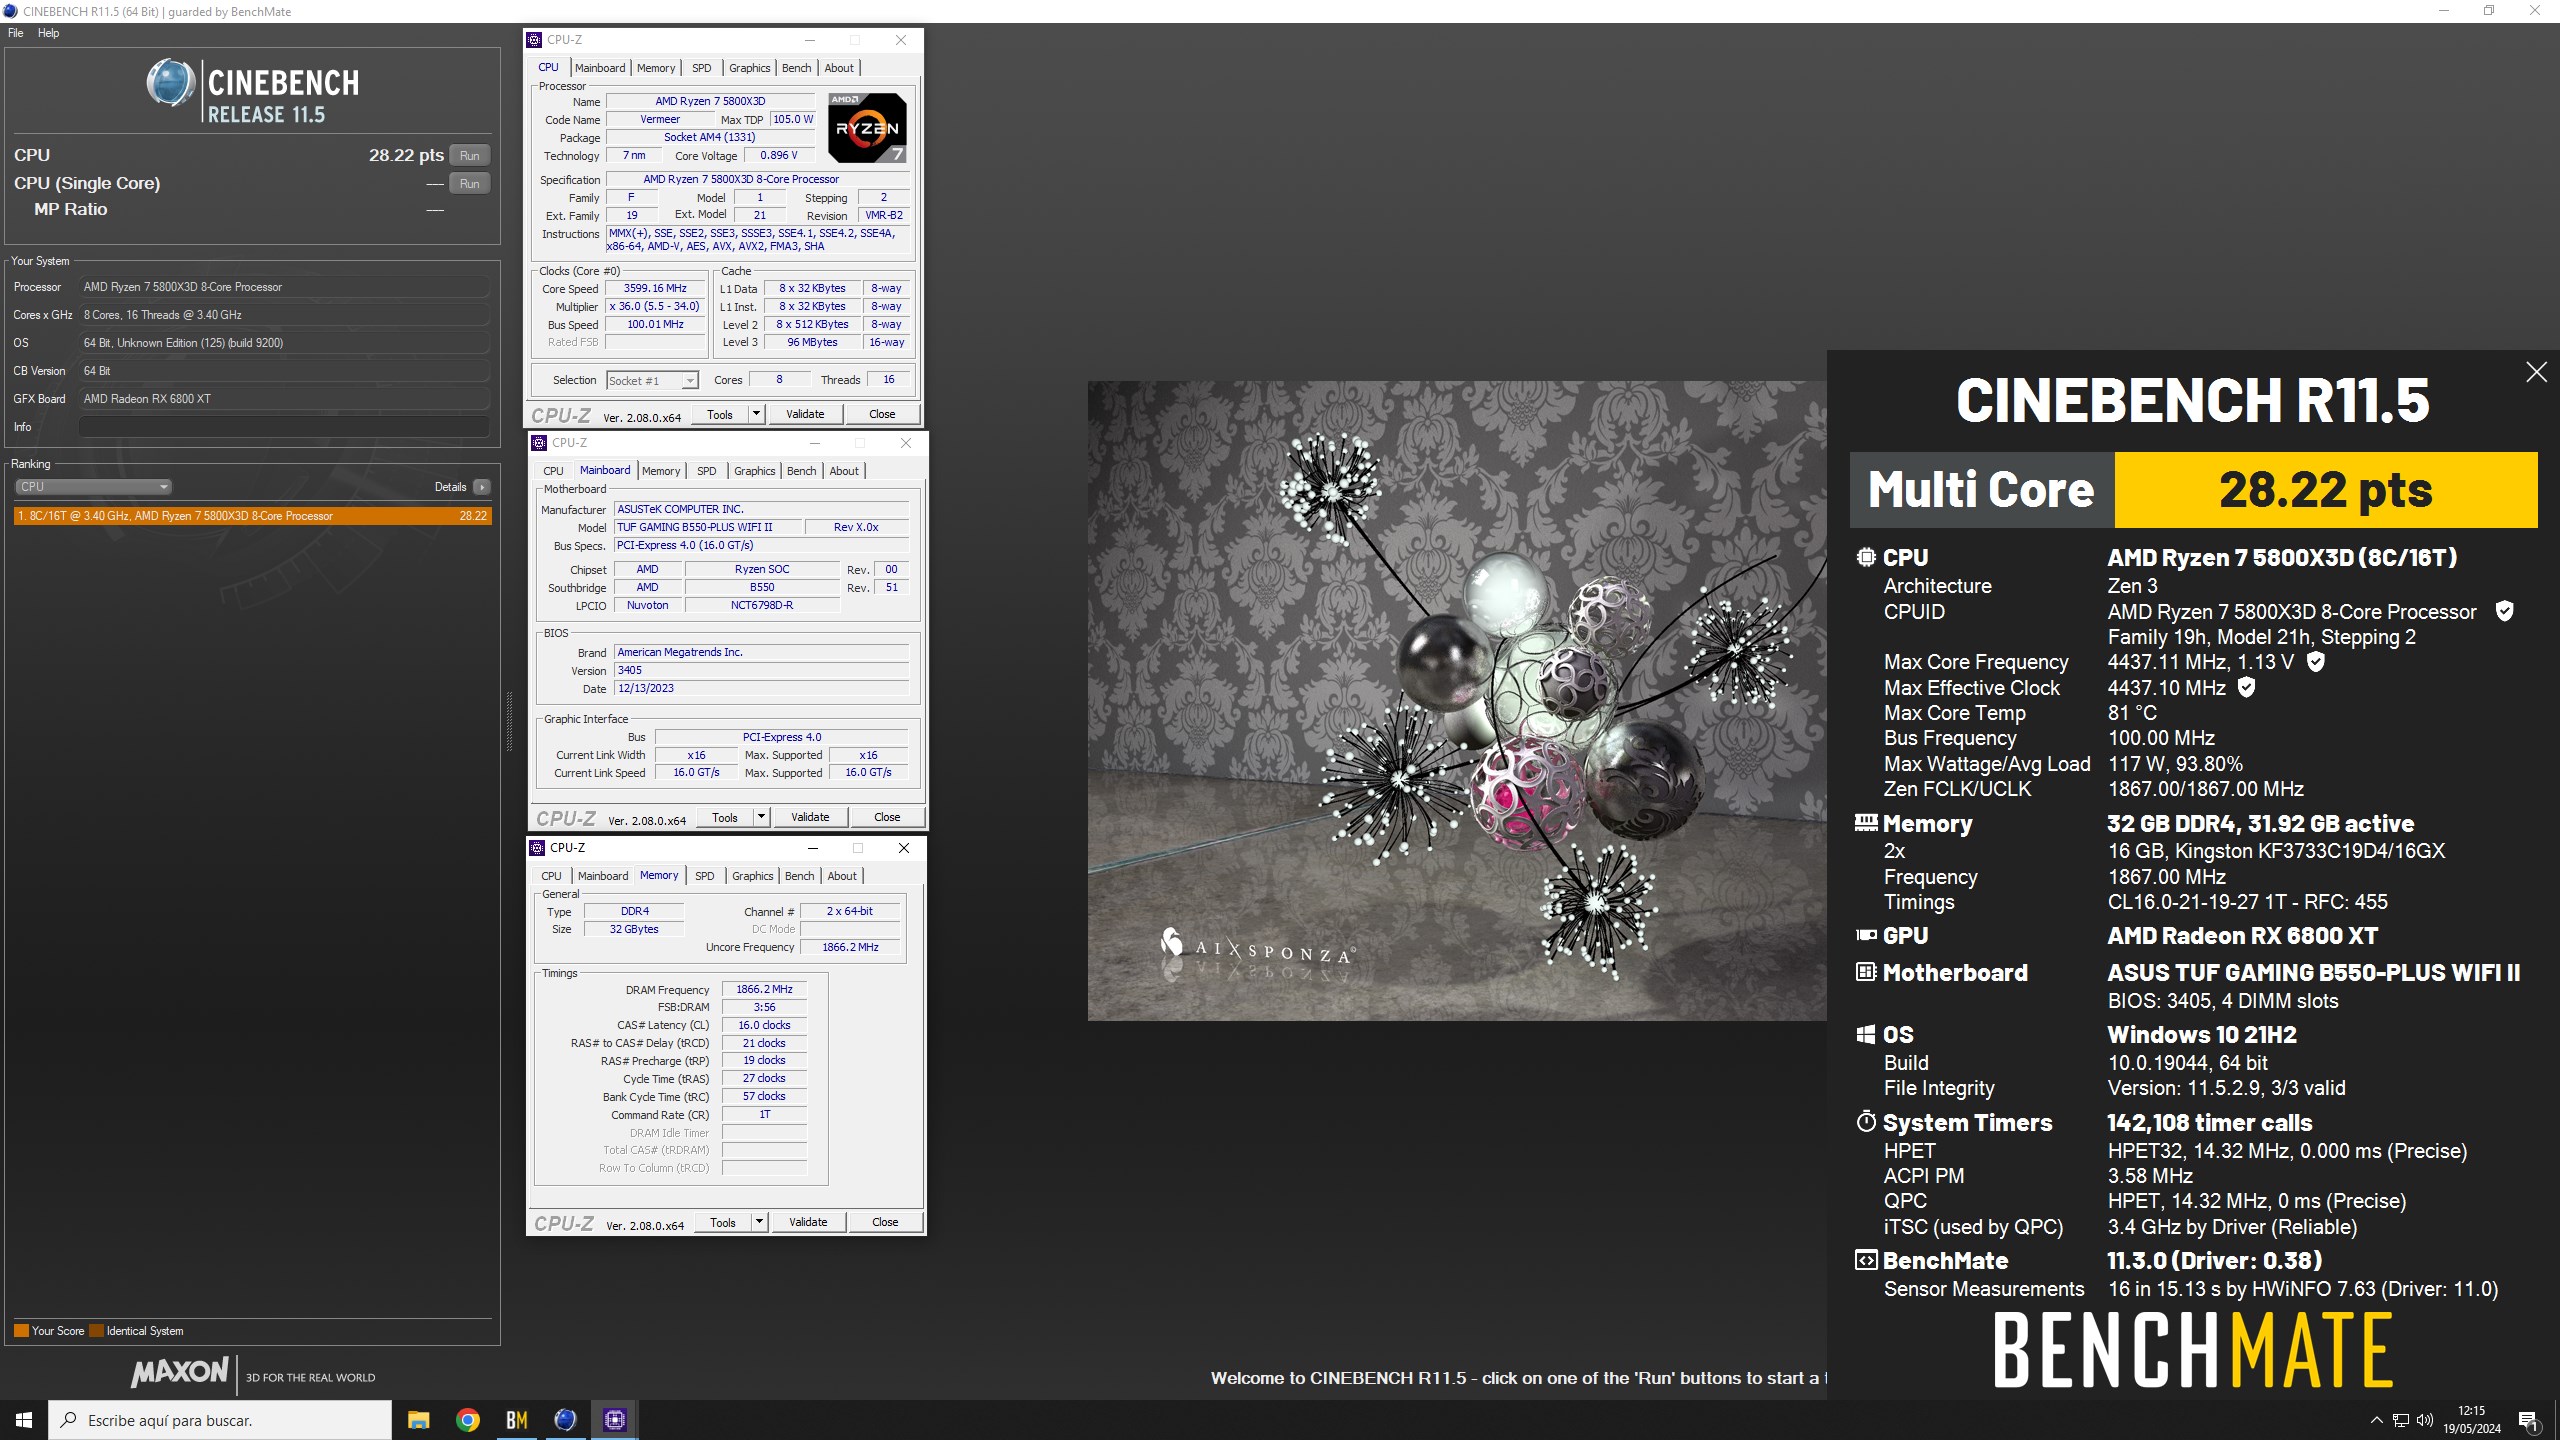Click the Multi Core 28.22 pts score banner
Screen dimensions: 2560x1440
pos(2193,490)
